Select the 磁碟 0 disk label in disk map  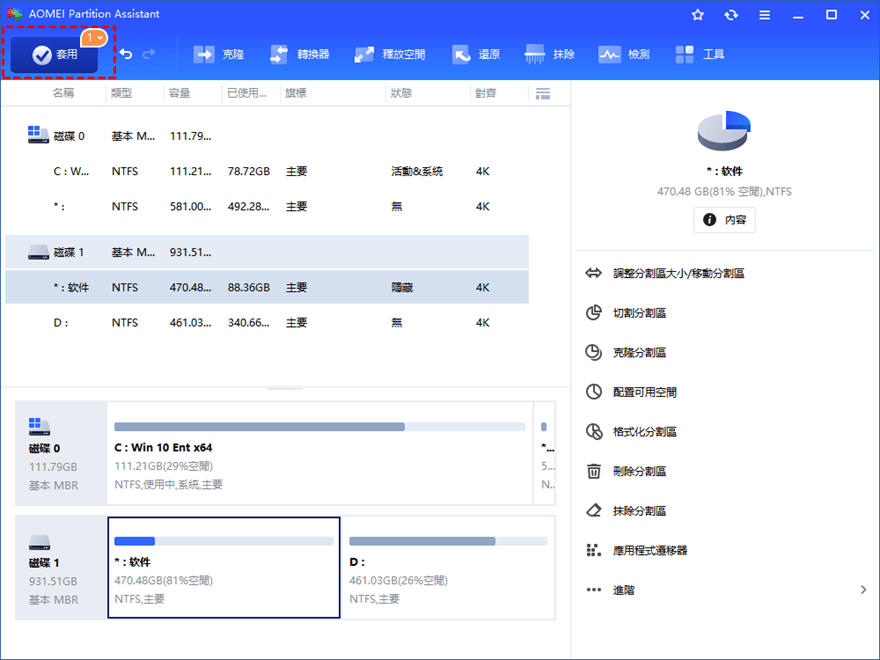tap(61, 453)
